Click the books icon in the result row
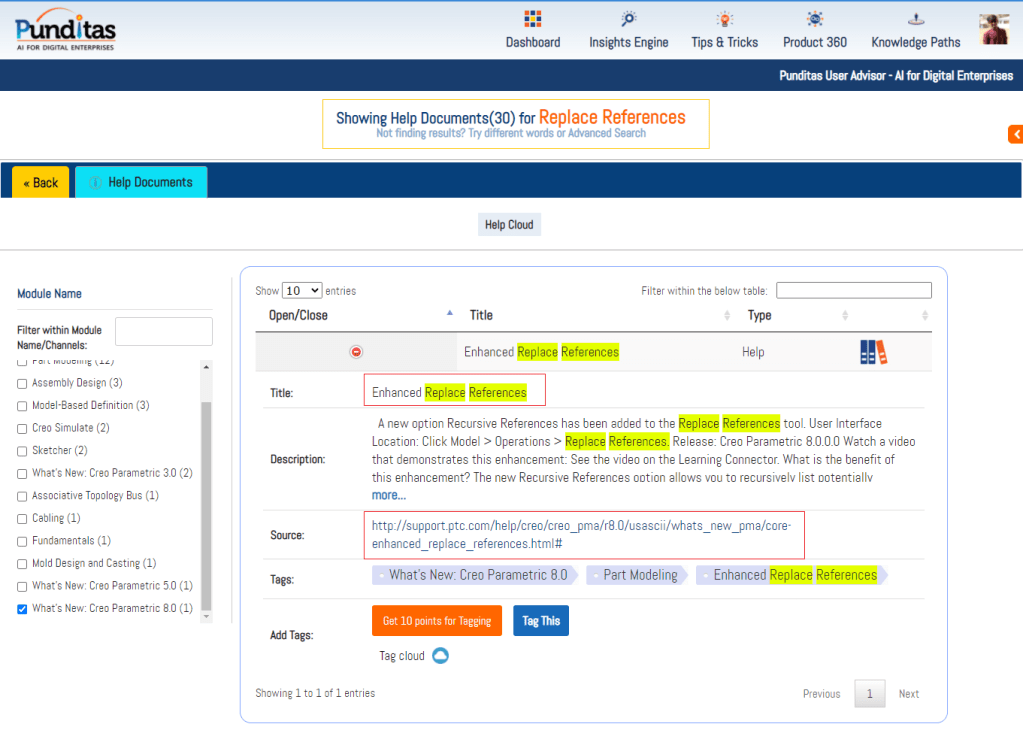 click(x=873, y=352)
